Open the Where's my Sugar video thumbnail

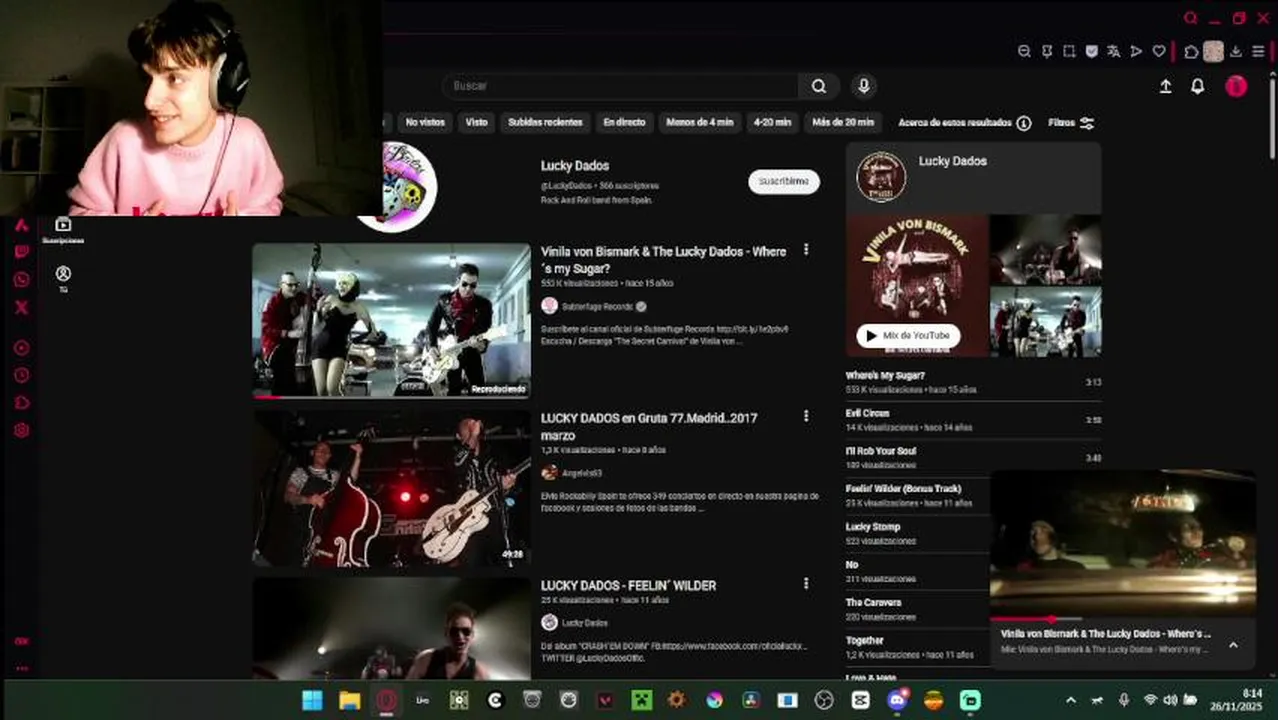pyautogui.click(x=391, y=320)
